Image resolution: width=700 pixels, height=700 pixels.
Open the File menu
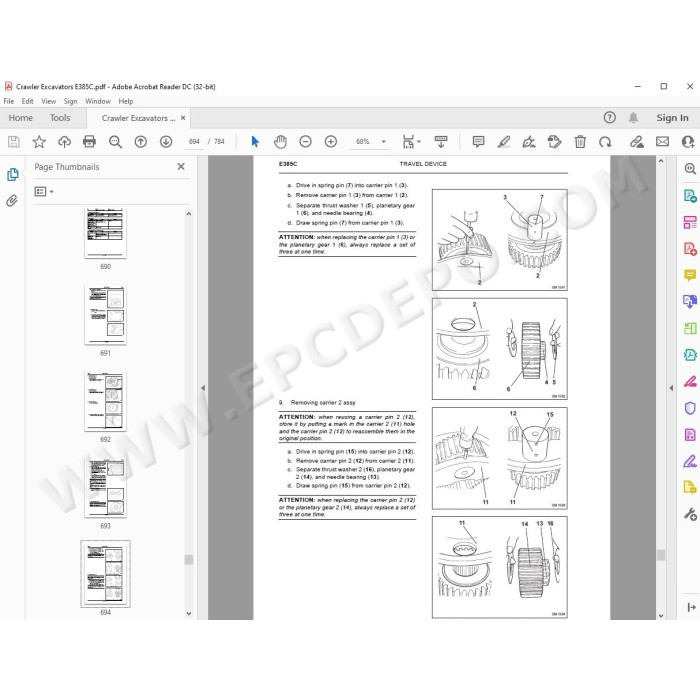(8, 101)
